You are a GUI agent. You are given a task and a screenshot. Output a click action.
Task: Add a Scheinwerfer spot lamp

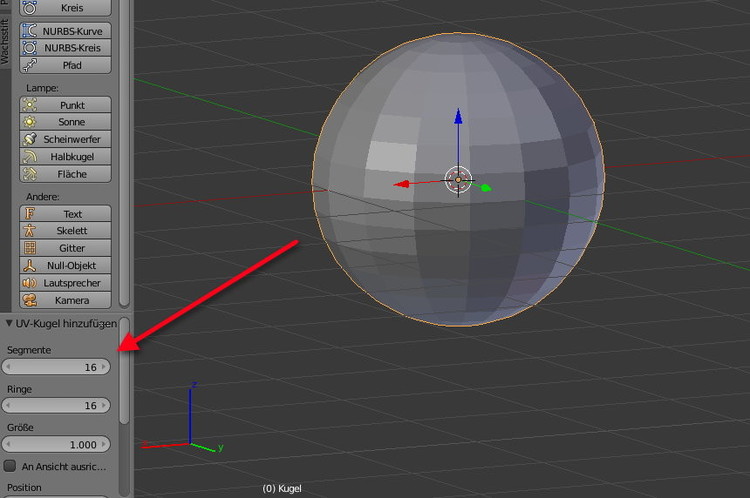point(66,139)
